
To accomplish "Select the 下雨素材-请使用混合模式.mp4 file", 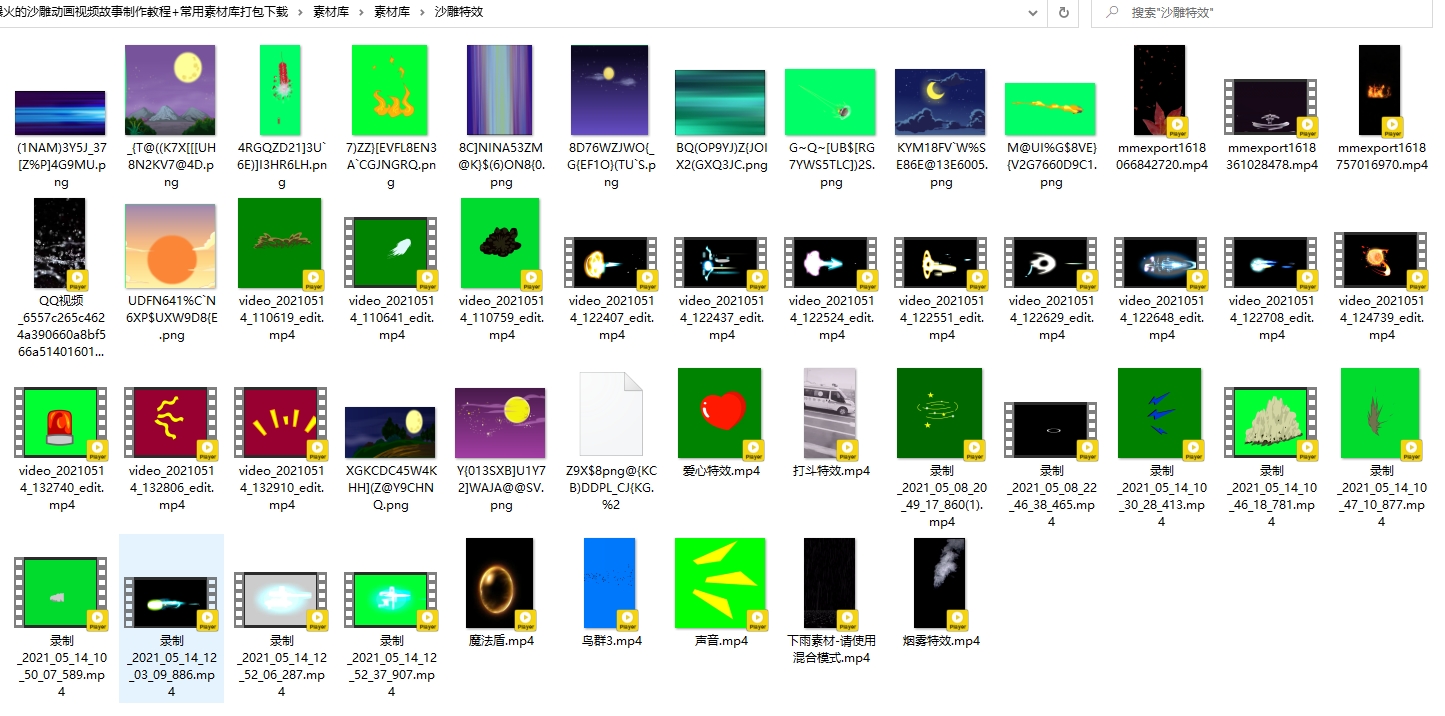I will click(831, 583).
